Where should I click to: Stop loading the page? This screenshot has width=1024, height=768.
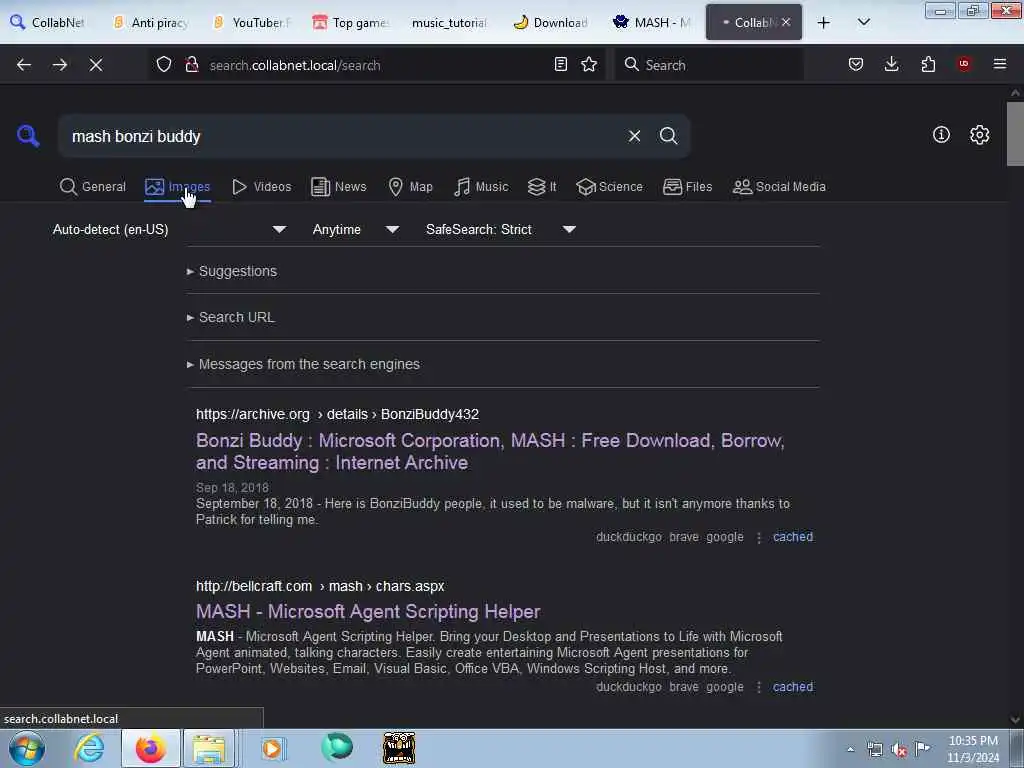(x=95, y=65)
